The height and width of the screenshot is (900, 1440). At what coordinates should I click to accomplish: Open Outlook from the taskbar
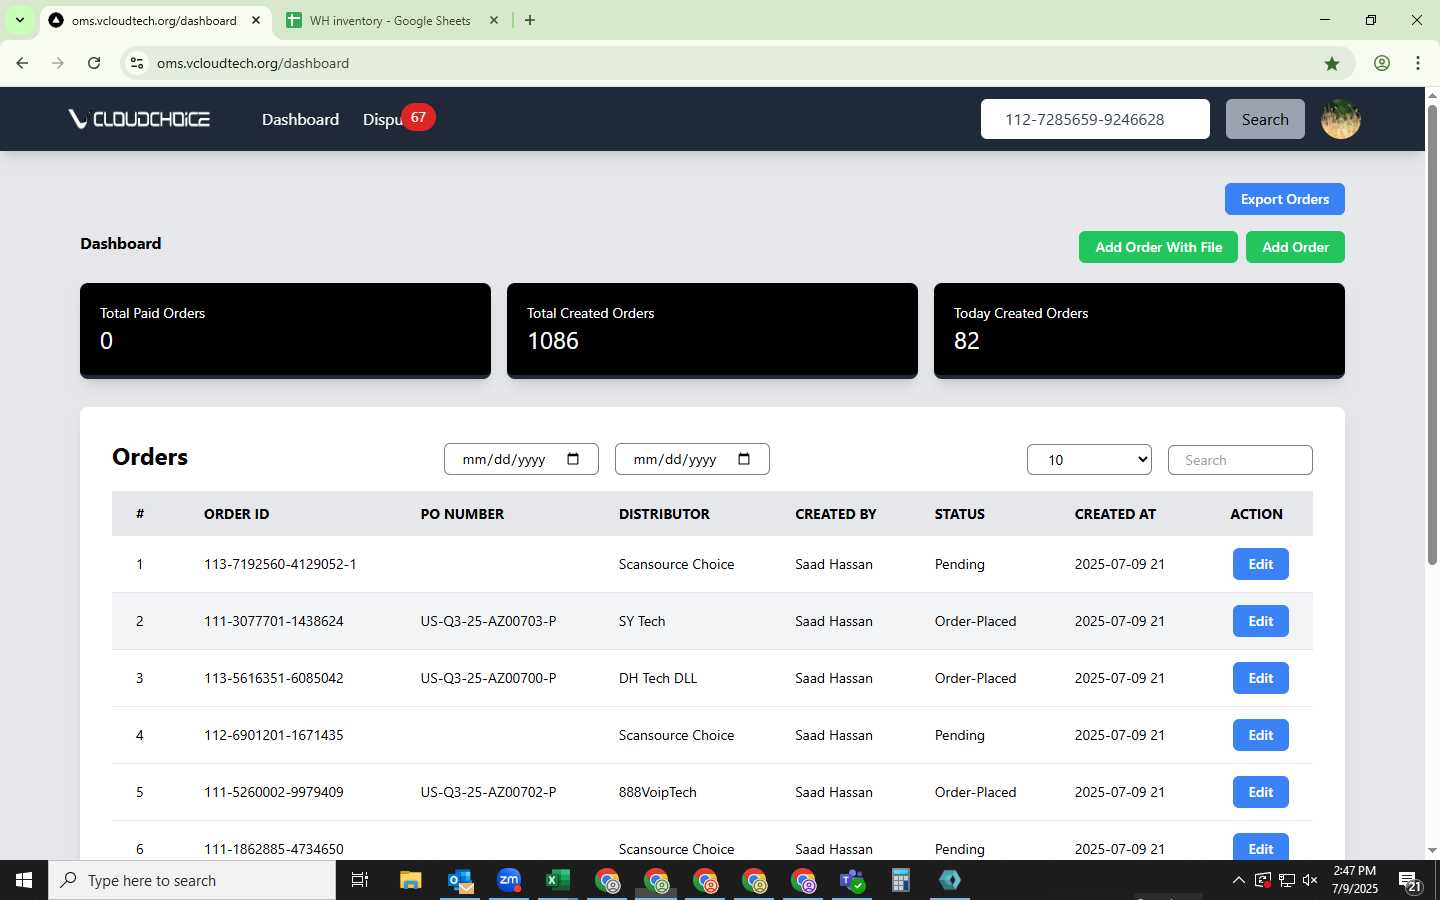[460, 880]
